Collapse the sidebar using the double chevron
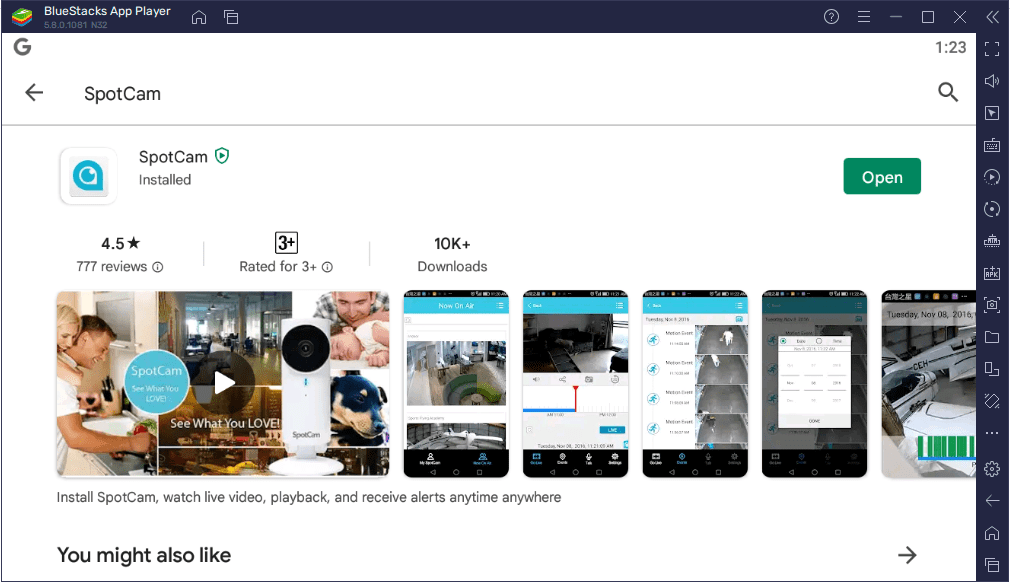The height and width of the screenshot is (583, 1010). [x=992, y=16]
